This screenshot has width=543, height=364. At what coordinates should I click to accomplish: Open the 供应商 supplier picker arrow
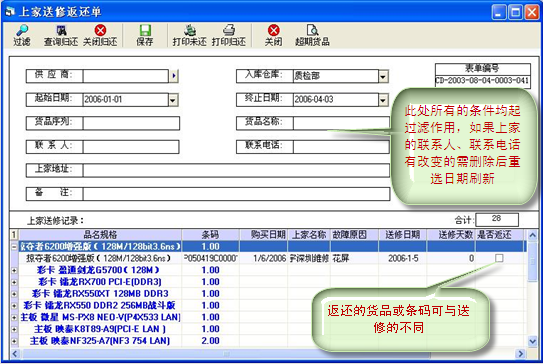[174, 76]
